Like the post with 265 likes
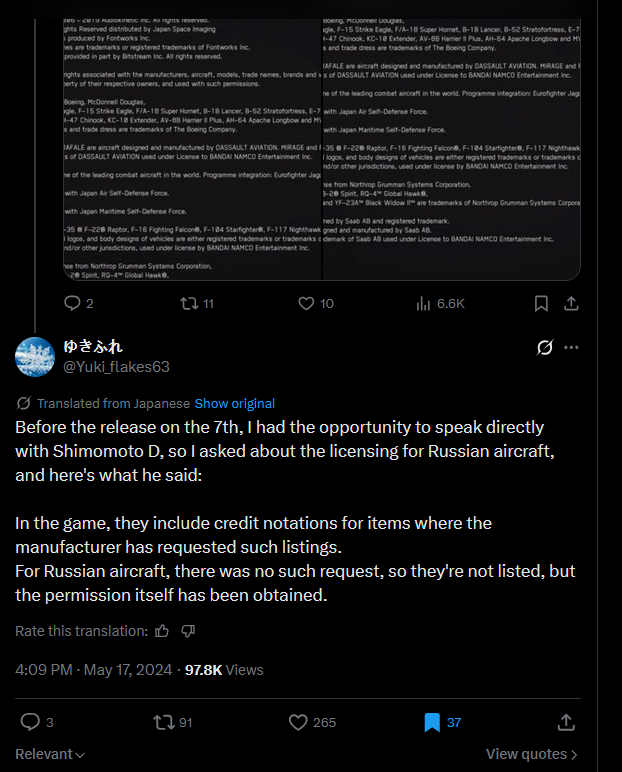This screenshot has width=622, height=772. [x=297, y=722]
